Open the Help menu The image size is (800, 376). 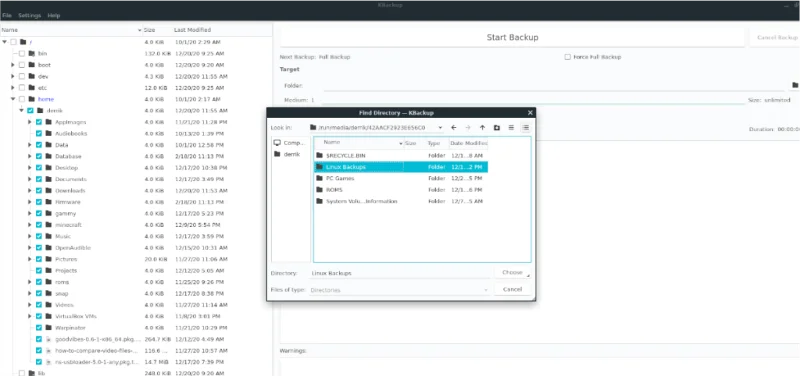point(54,15)
